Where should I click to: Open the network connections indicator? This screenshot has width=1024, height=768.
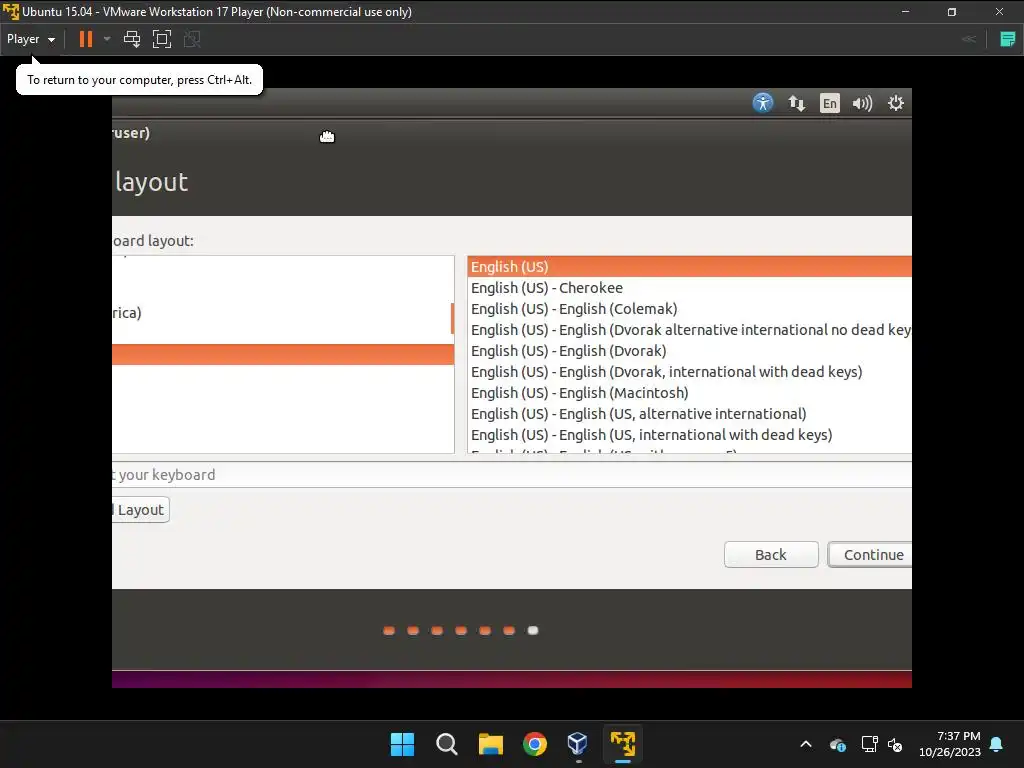coord(796,103)
